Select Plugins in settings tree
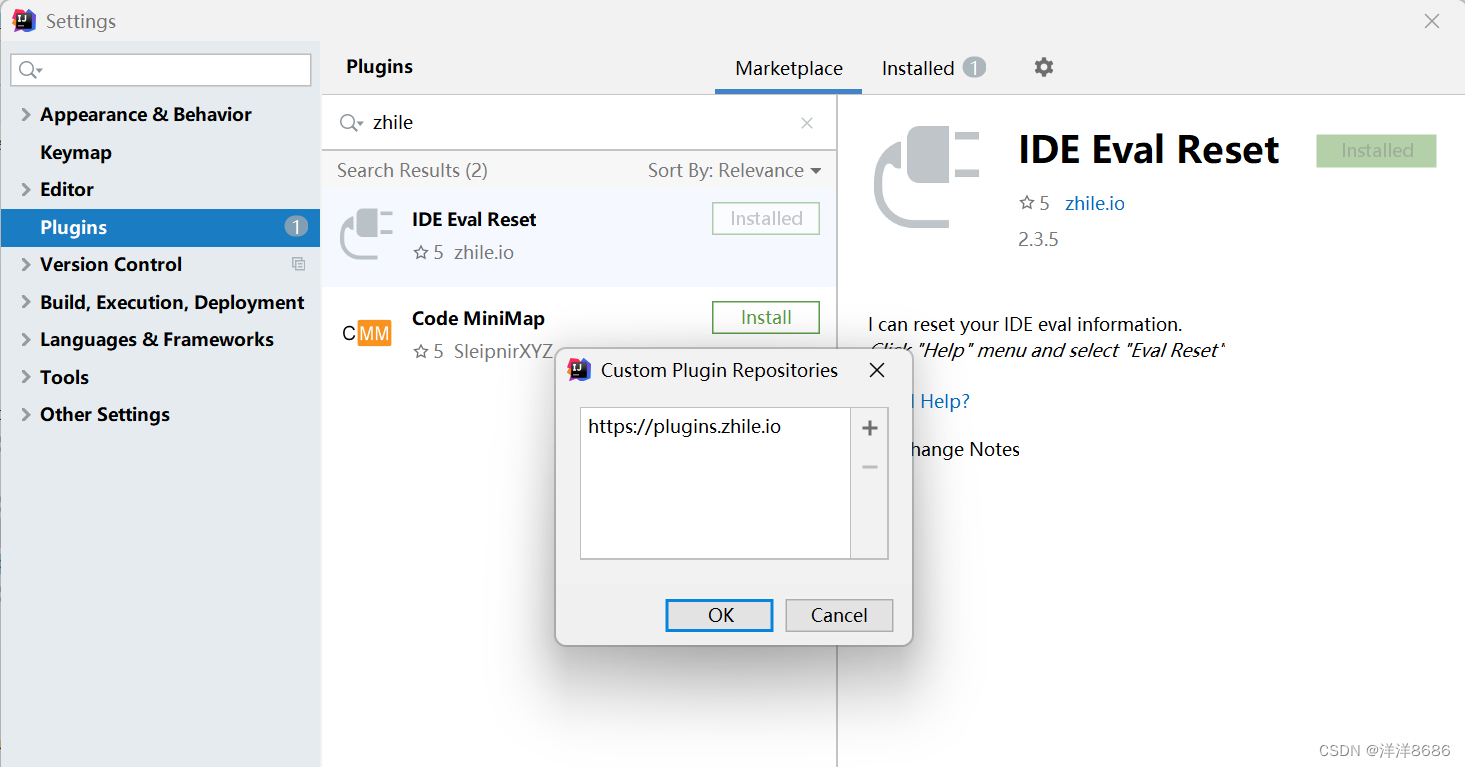This screenshot has height=767, width=1465. [x=160, y=227]
